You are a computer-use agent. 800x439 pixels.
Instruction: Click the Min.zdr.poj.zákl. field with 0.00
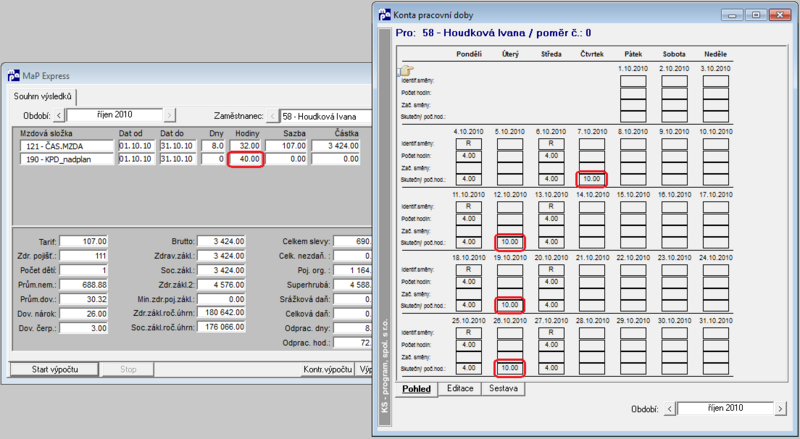(221, 299)
